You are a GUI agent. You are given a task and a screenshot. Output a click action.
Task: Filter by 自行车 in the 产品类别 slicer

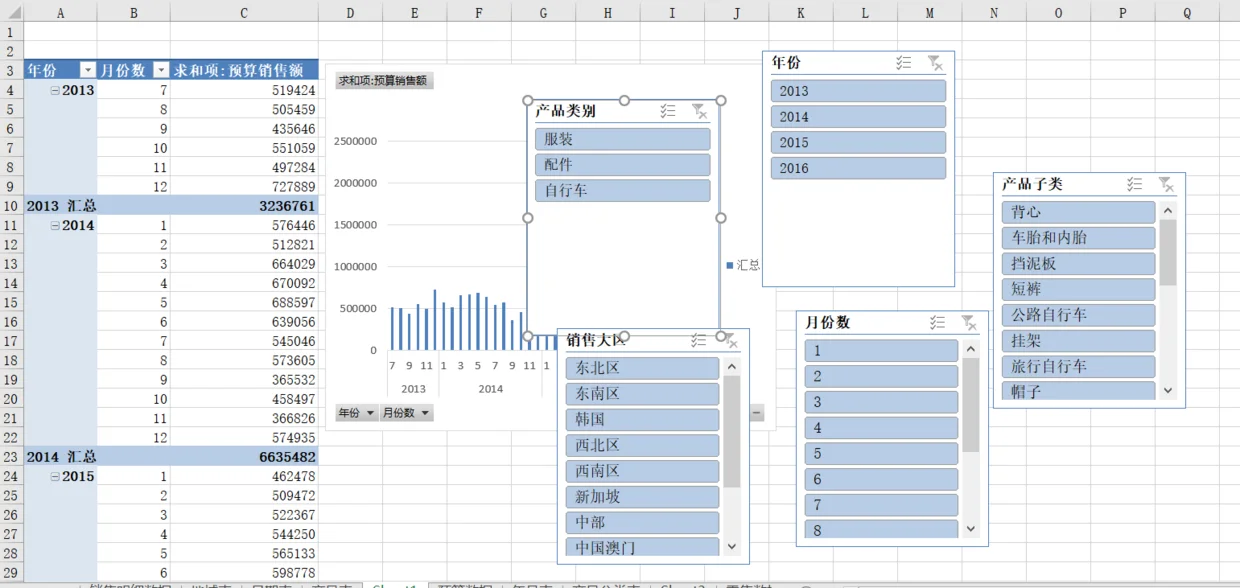click(622, 190)
